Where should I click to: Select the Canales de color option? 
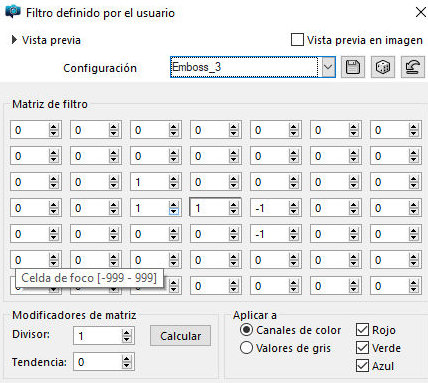tap(246, 330)
